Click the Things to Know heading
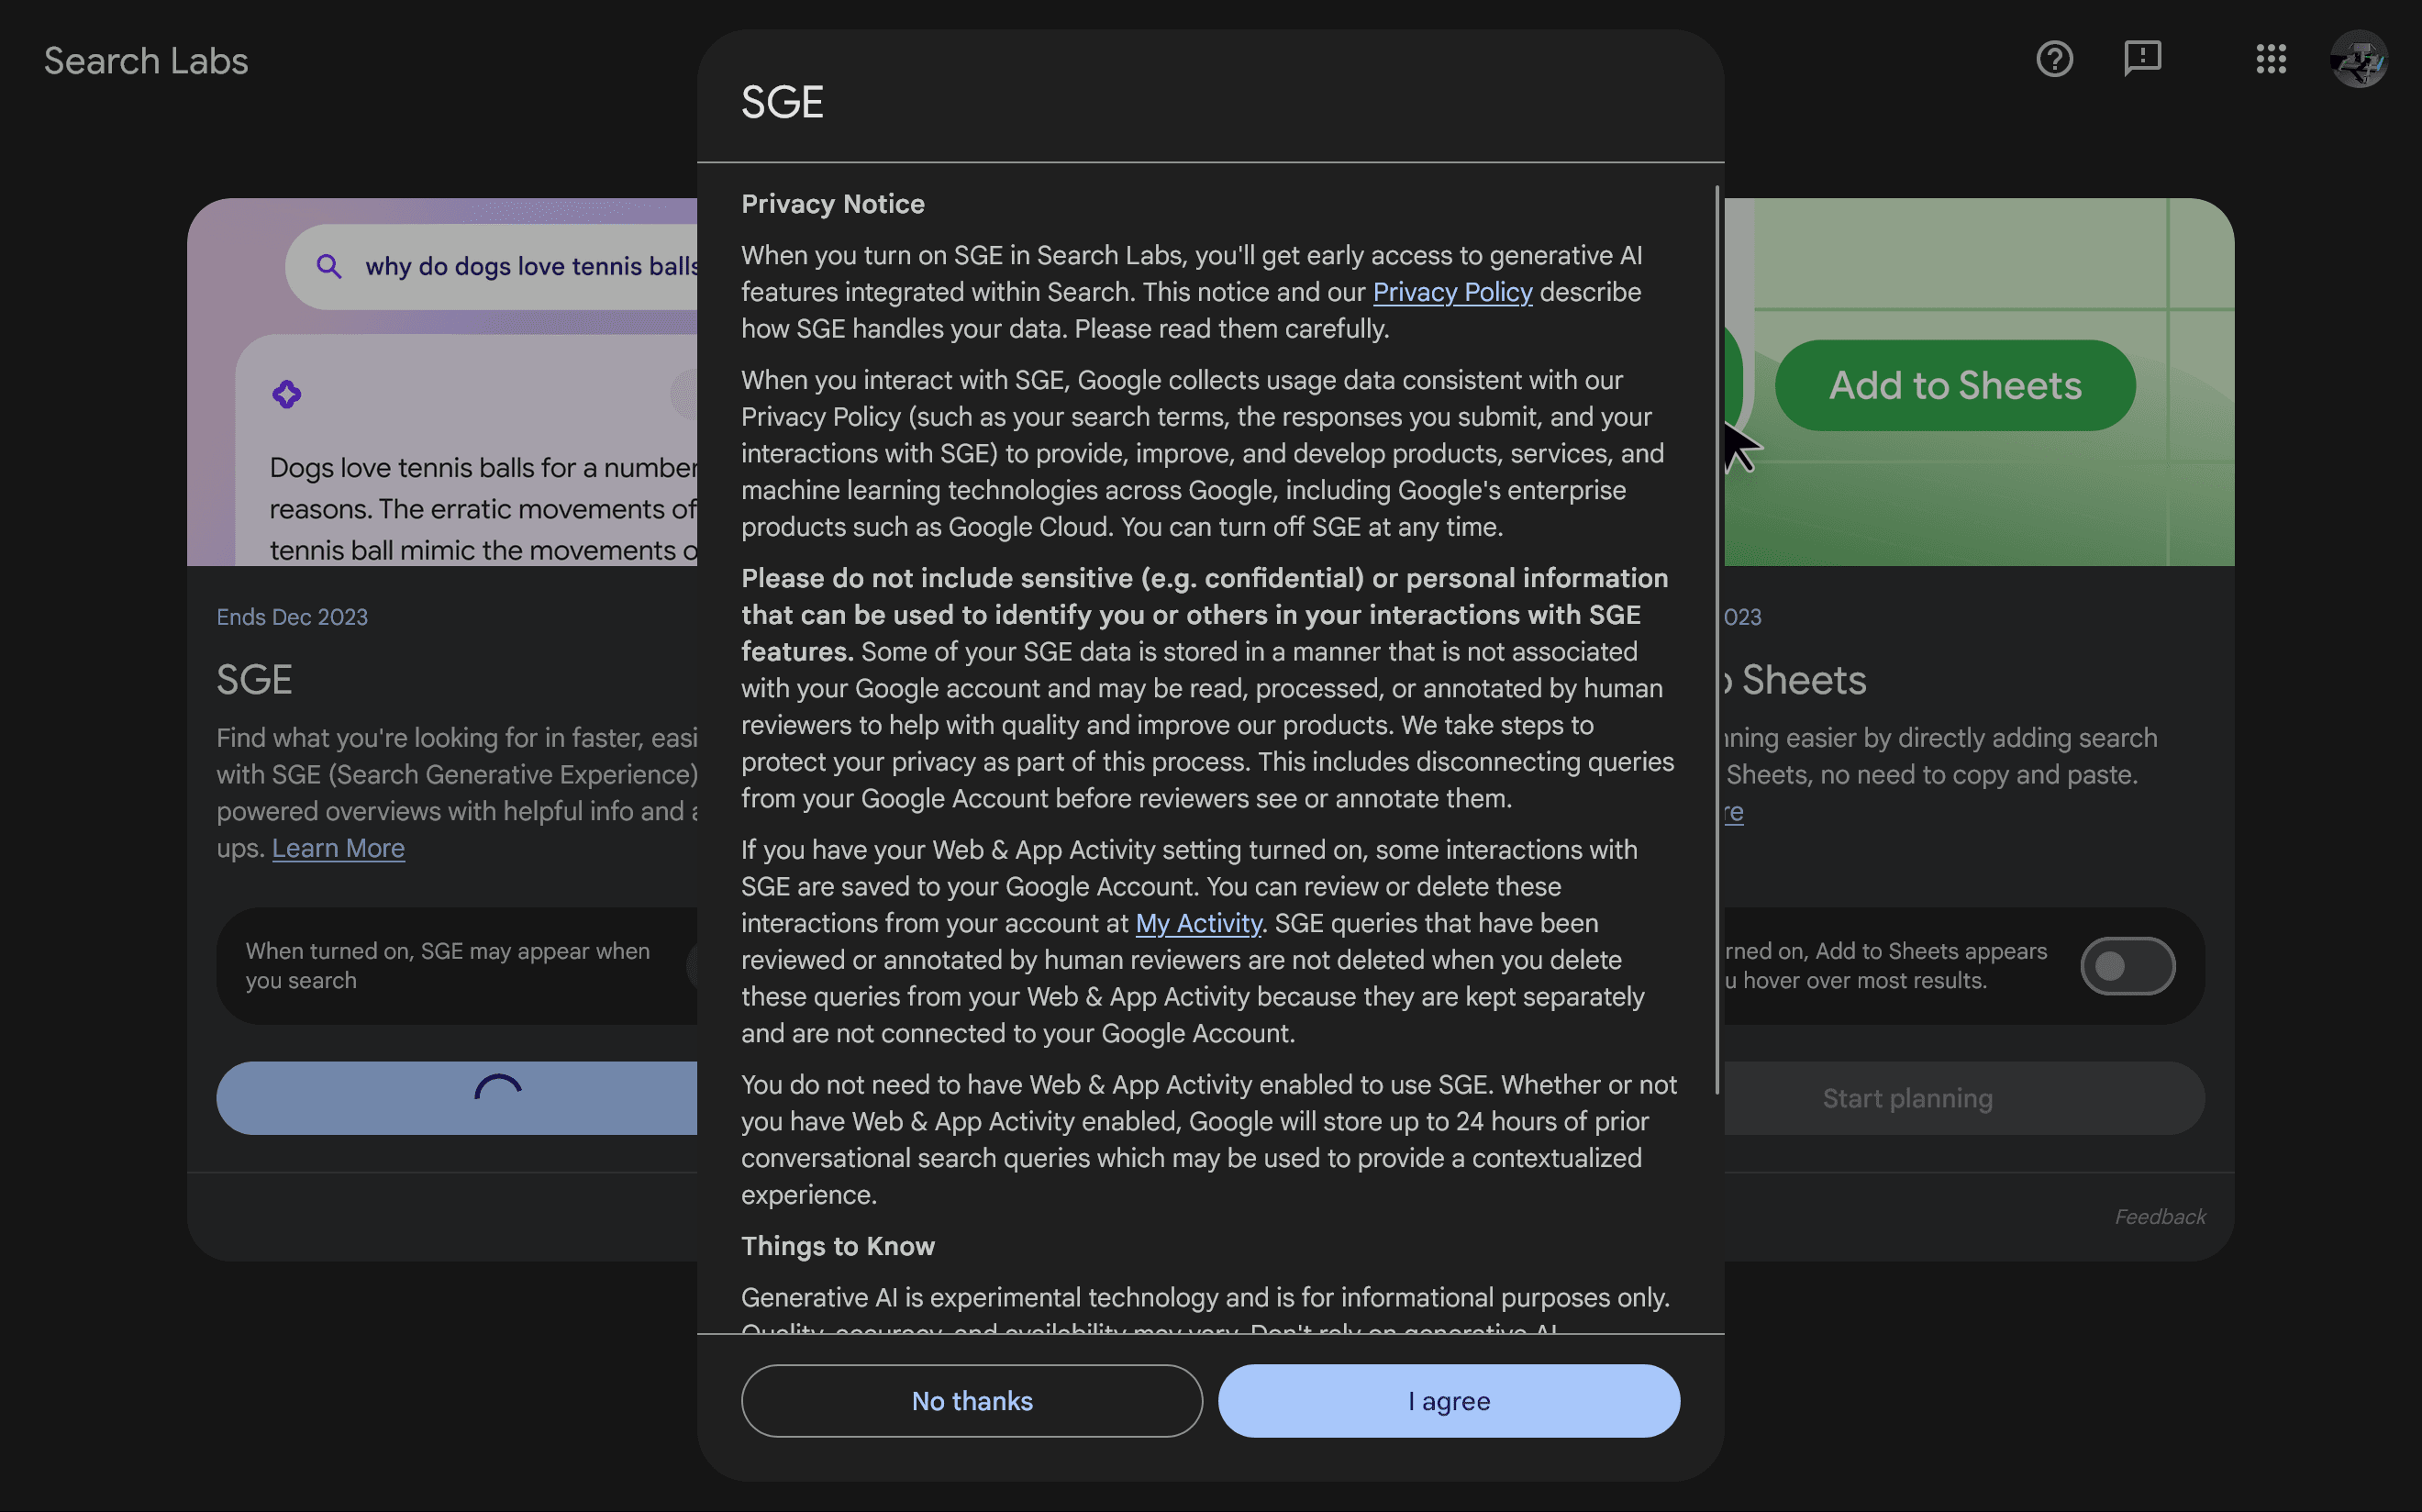Viewport: 2422px width, 1512px height. pyautogui.click(x=838, y=1246)
